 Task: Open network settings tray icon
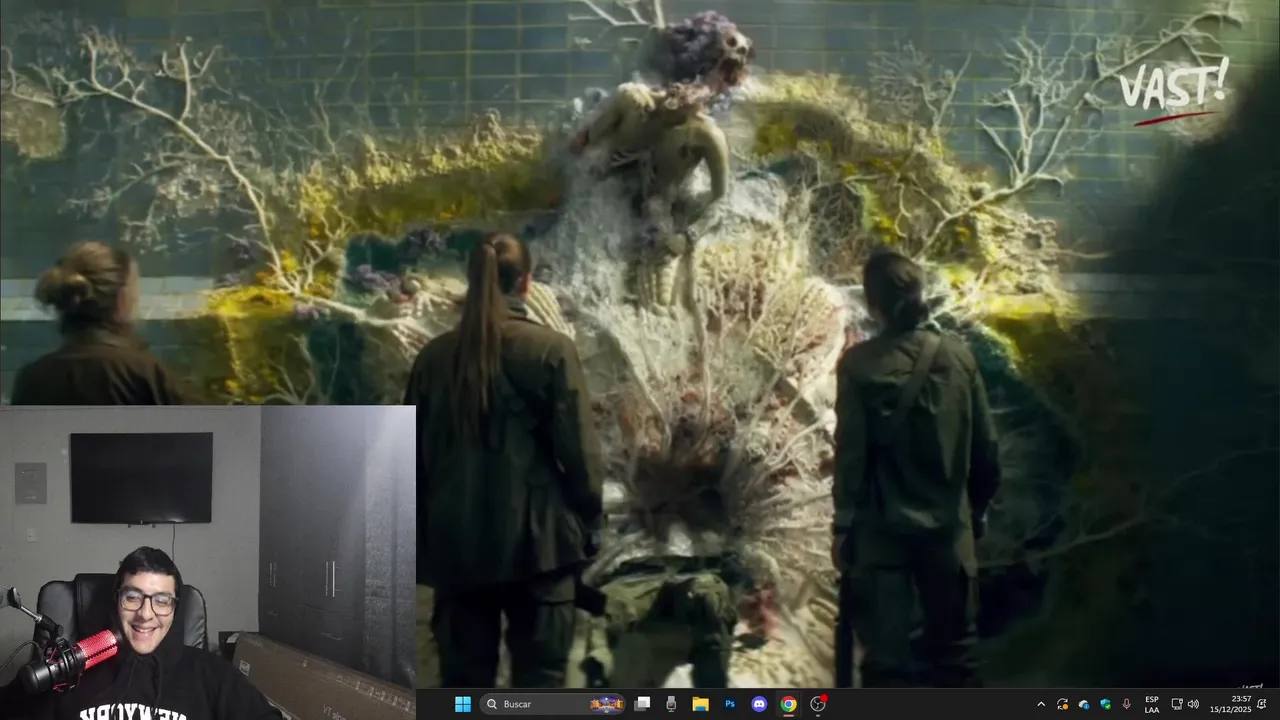(1177, 704)
